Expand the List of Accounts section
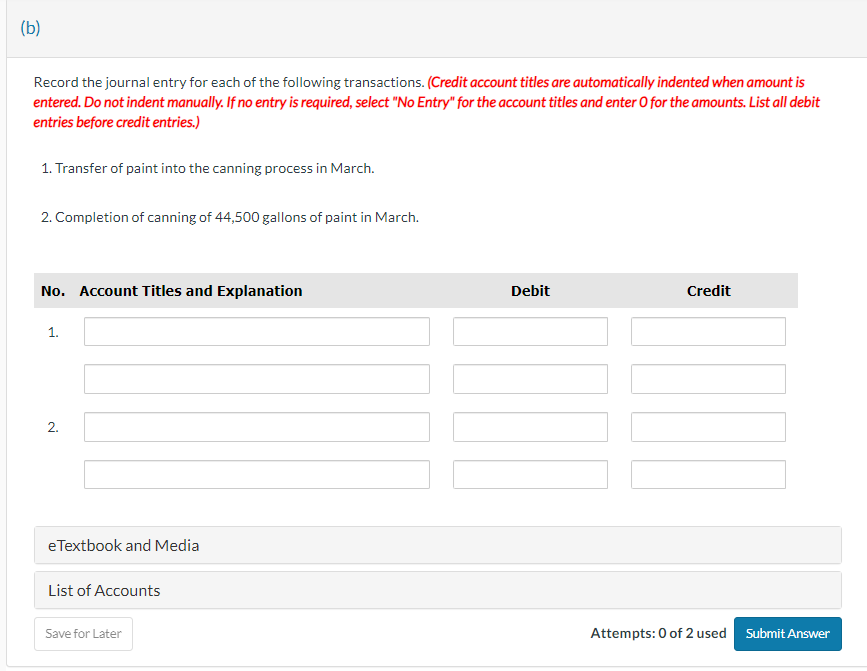Image resolution: width=867 pixels, height=671 pixels. tap(438, 590)
